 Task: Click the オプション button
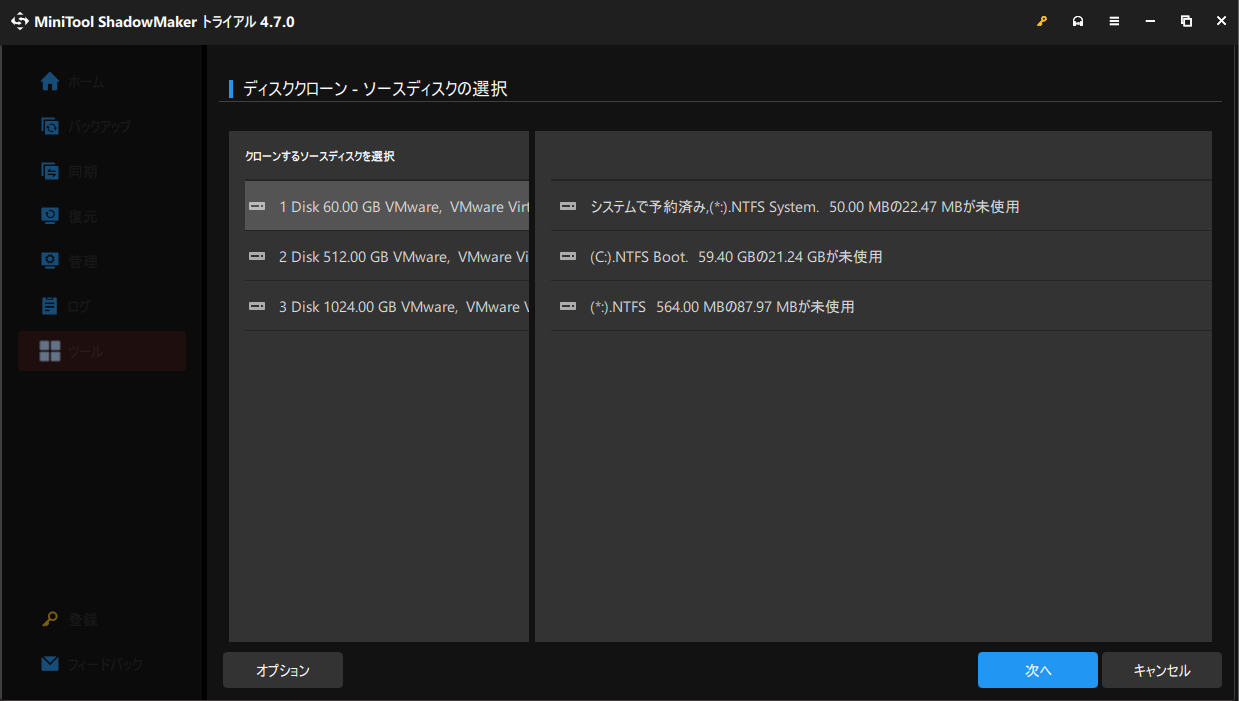[x=283, y=670]
